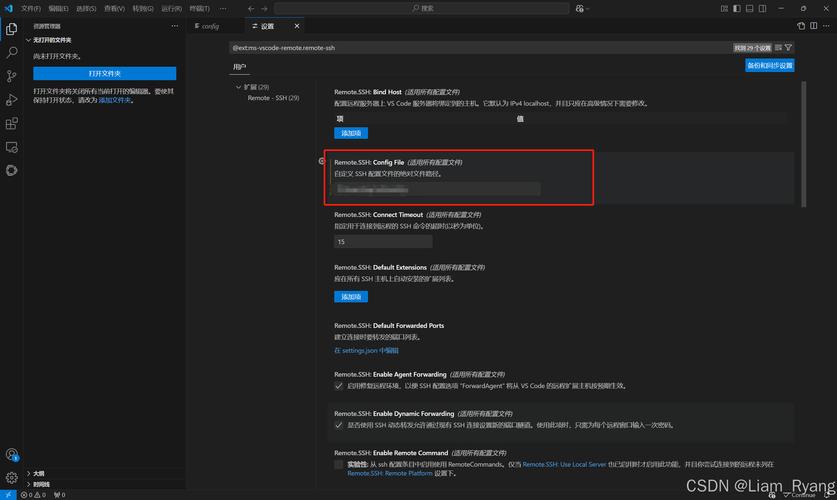The image size is (837, 500).
Task: Open the Run and Debug view
Action: click(12, 100)
